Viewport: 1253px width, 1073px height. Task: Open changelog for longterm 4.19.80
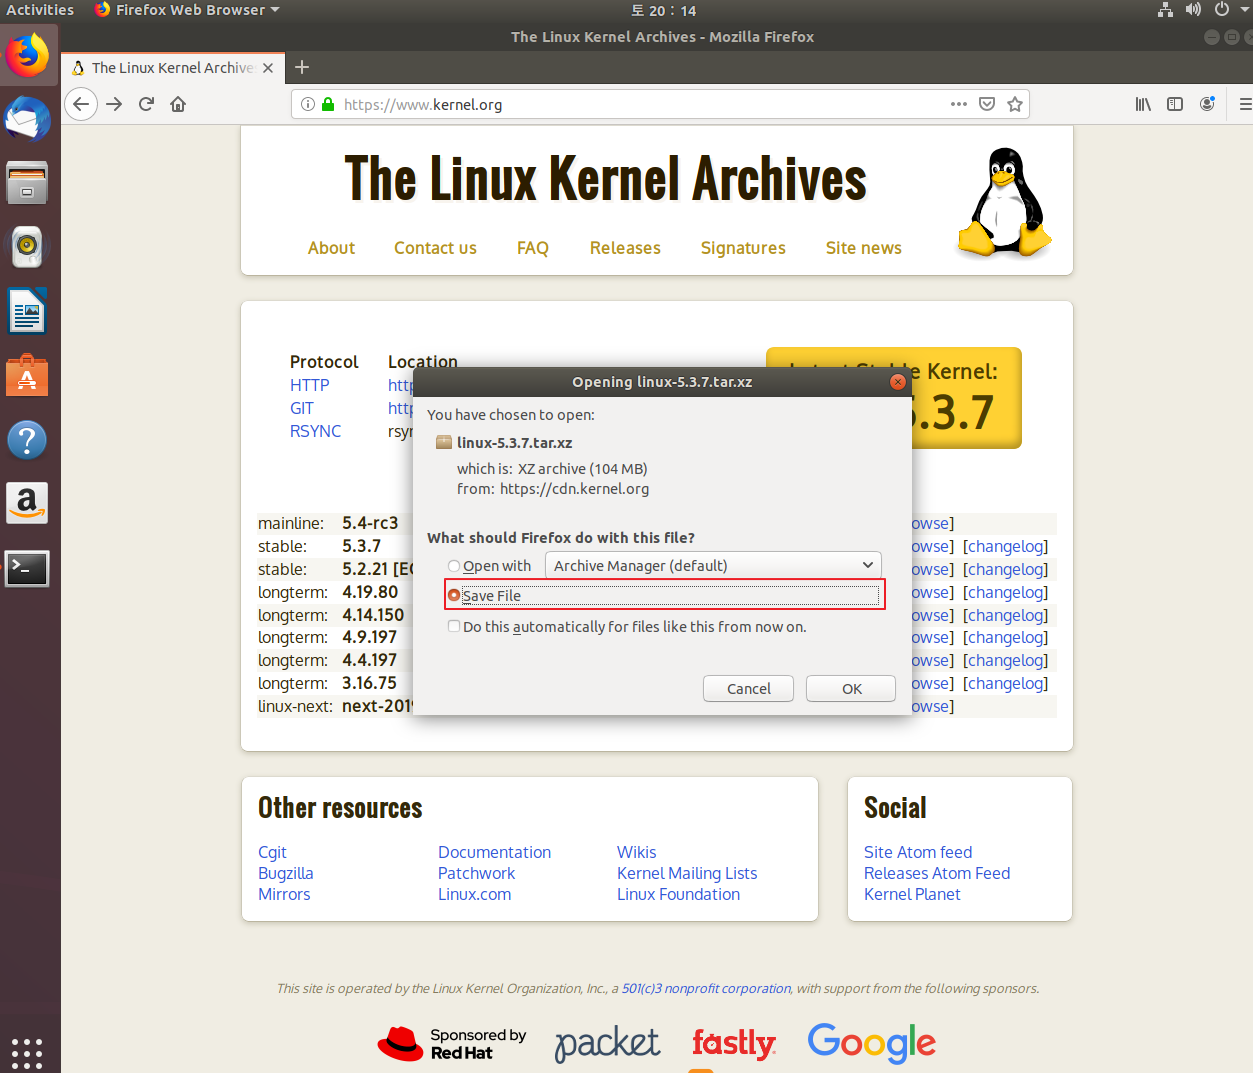click(1005, 592)
